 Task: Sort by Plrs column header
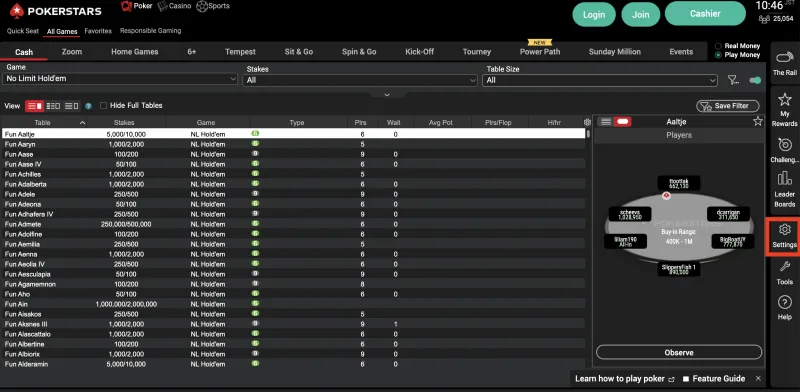(360, 122)
